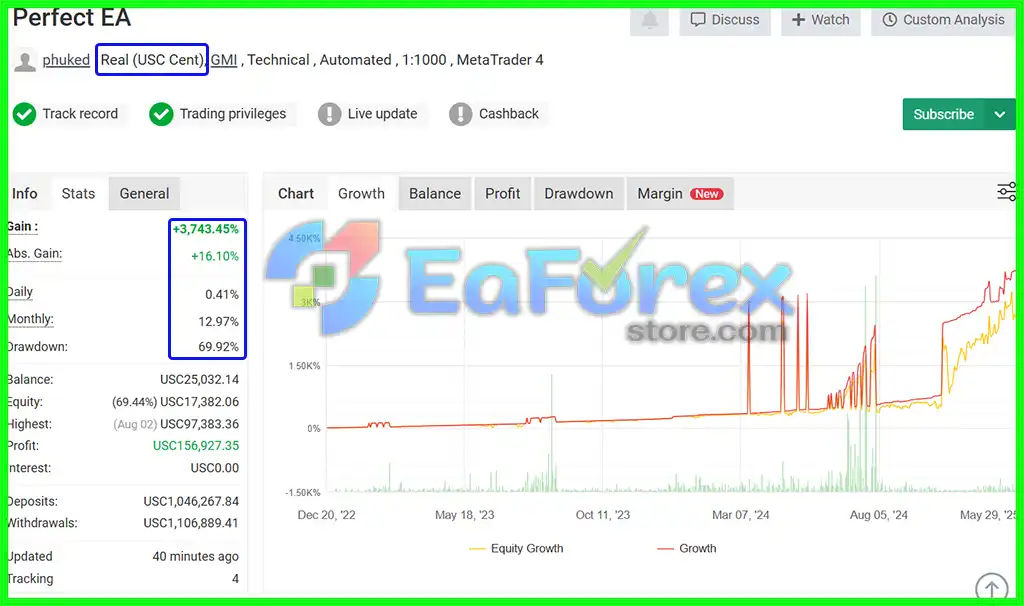Click the highest value USC97,383.36
1024x606 pixels.
200,424
